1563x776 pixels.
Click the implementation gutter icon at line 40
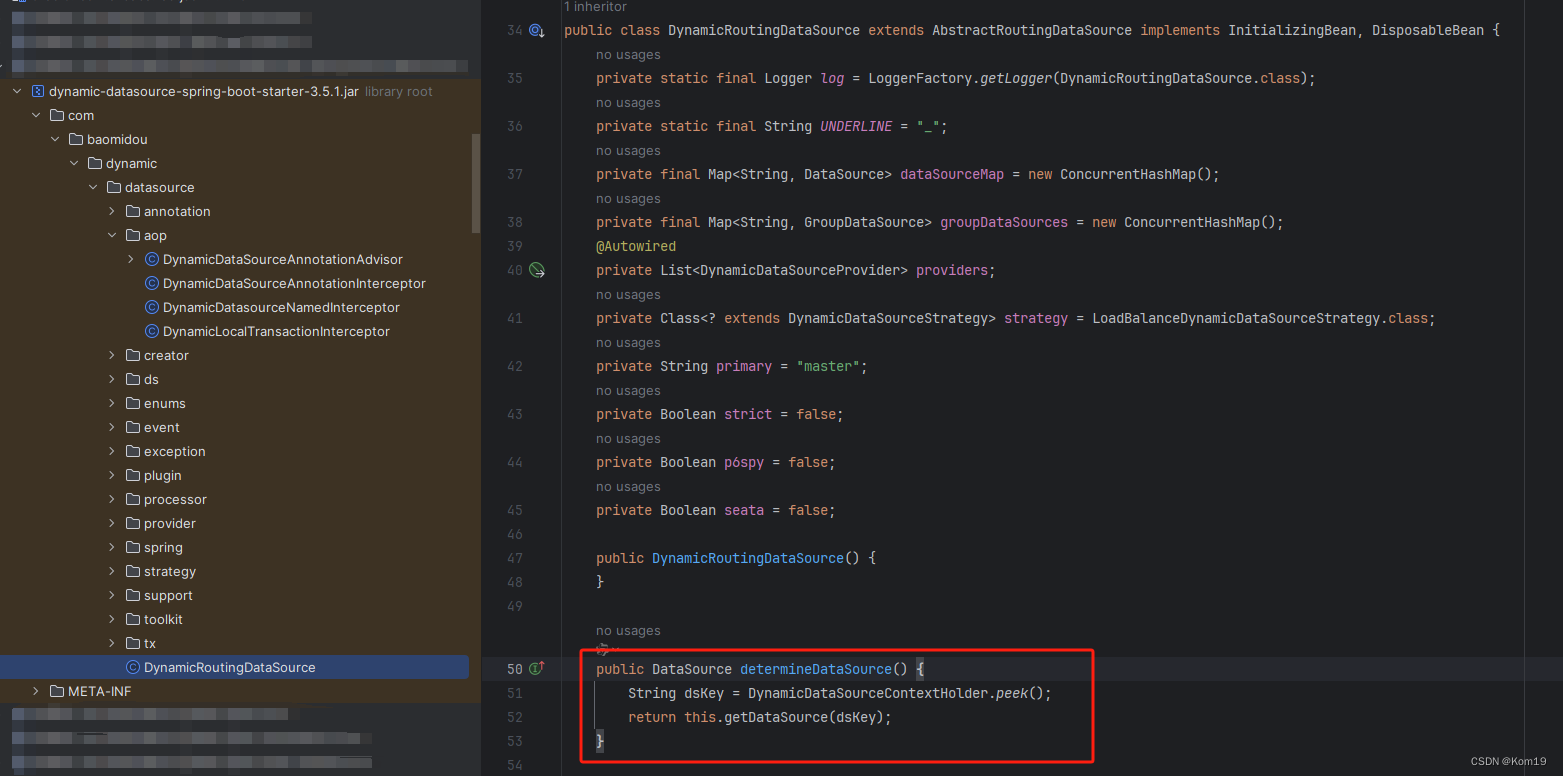[x=537, y=270]
